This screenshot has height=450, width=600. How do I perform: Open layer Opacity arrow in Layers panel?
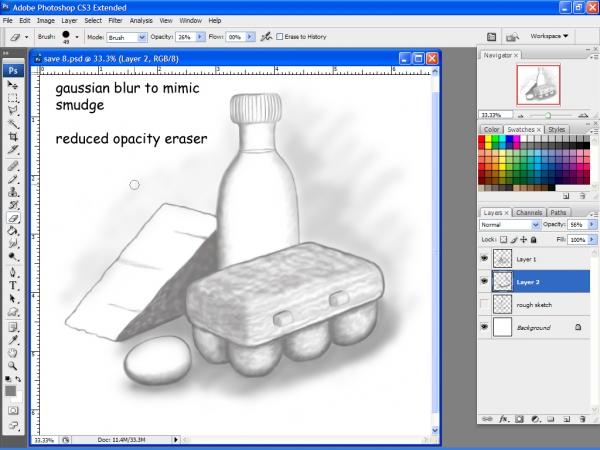click(592, 225)
